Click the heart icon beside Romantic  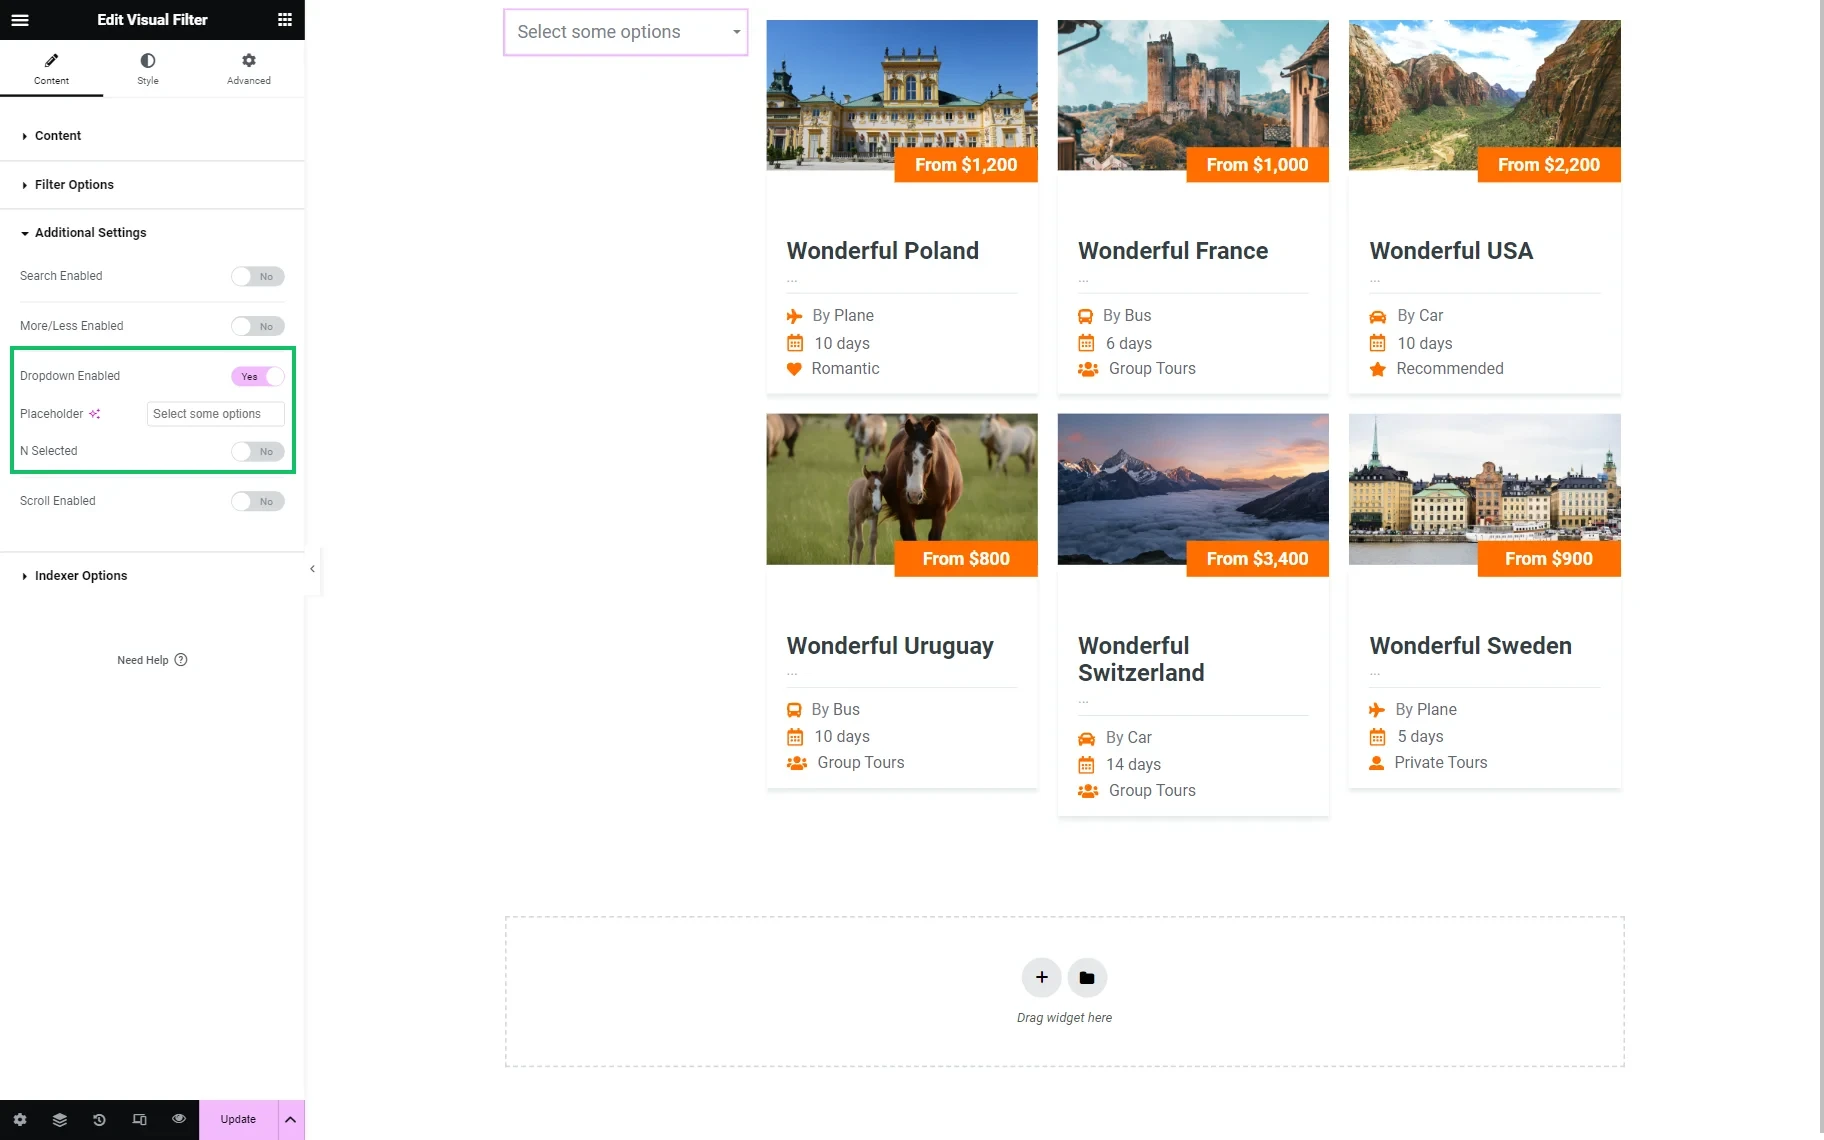point(794,369)
